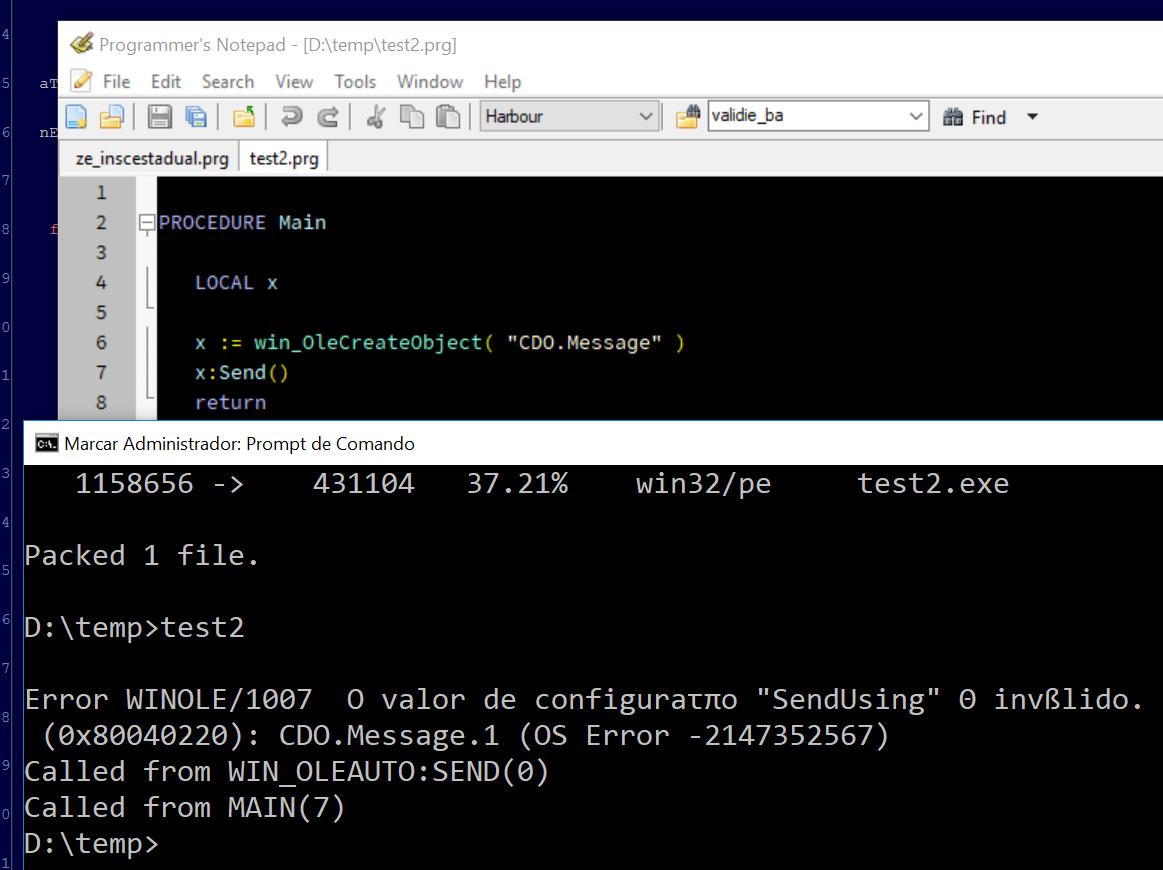This screenshot has width=1163, height=870.
Task: Expand the Find button options arrow
Action: 1032,116
